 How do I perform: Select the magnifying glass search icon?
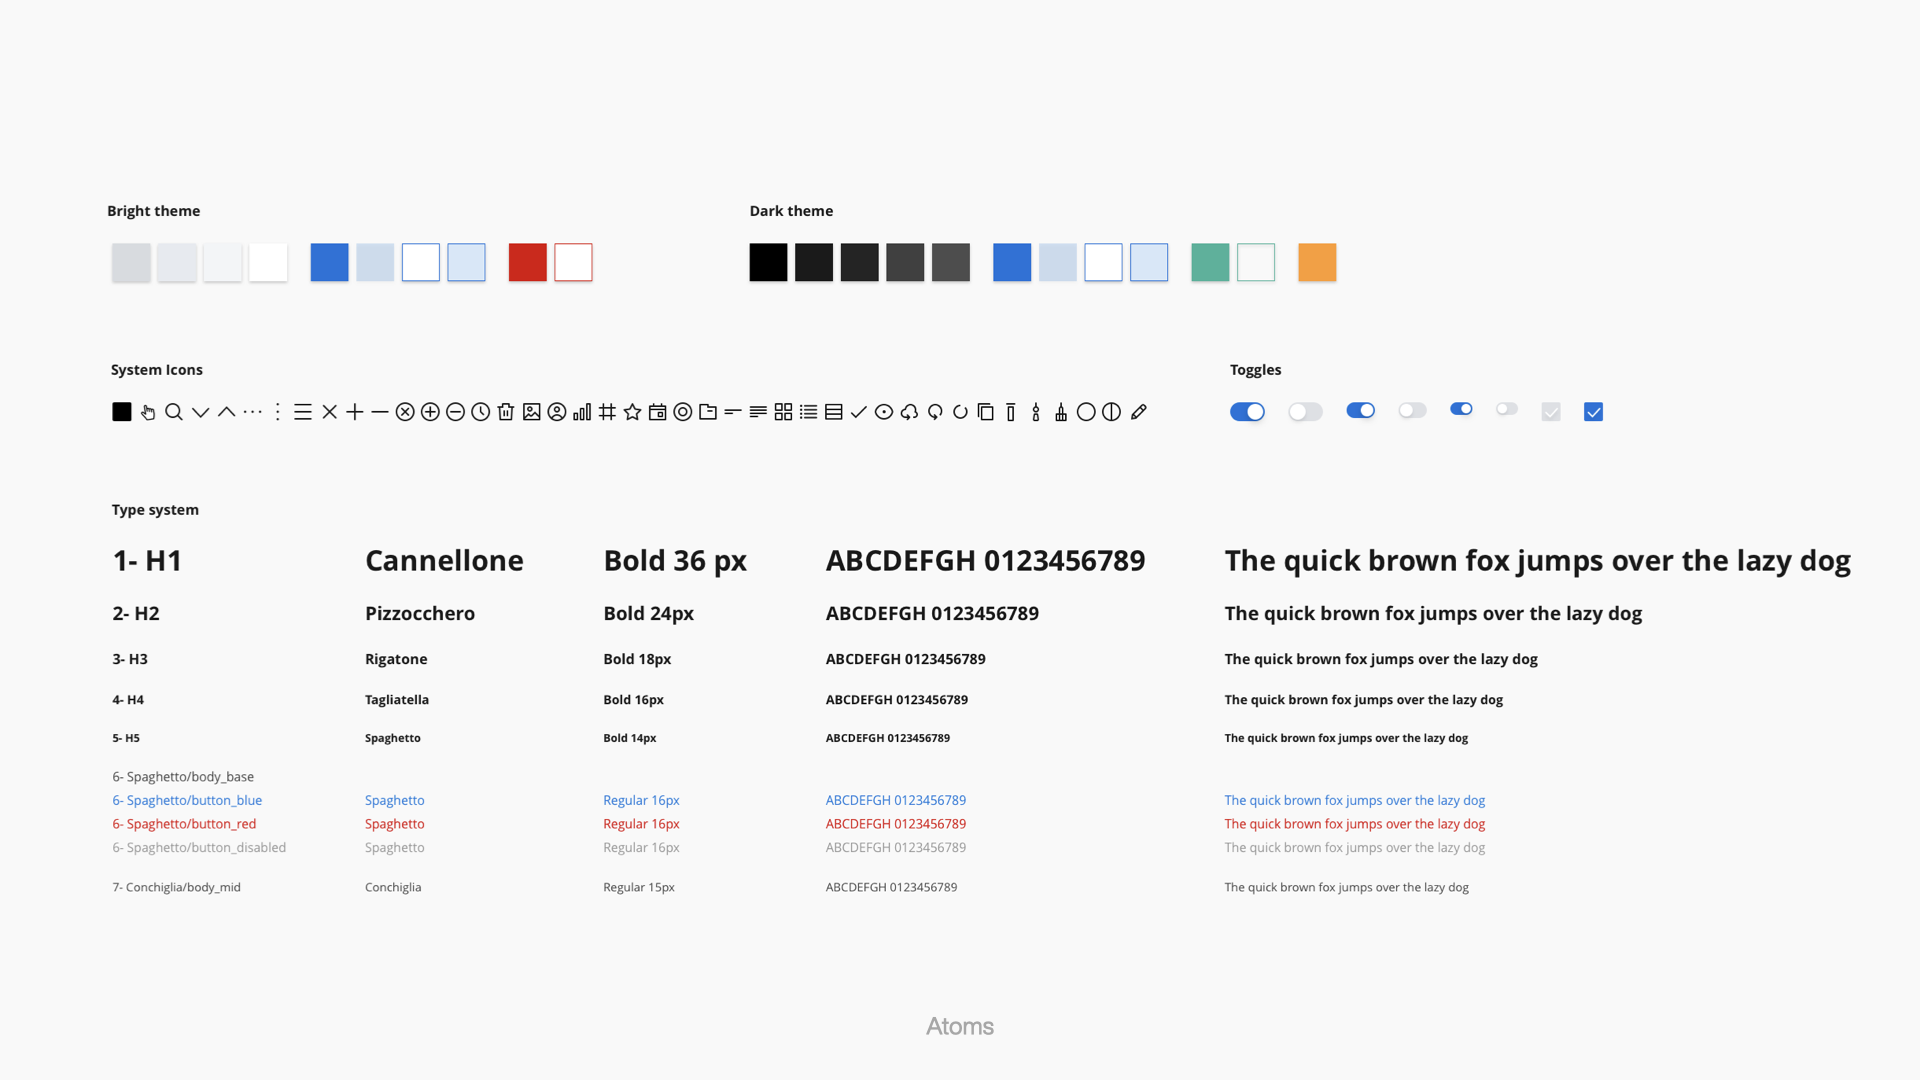175,412
